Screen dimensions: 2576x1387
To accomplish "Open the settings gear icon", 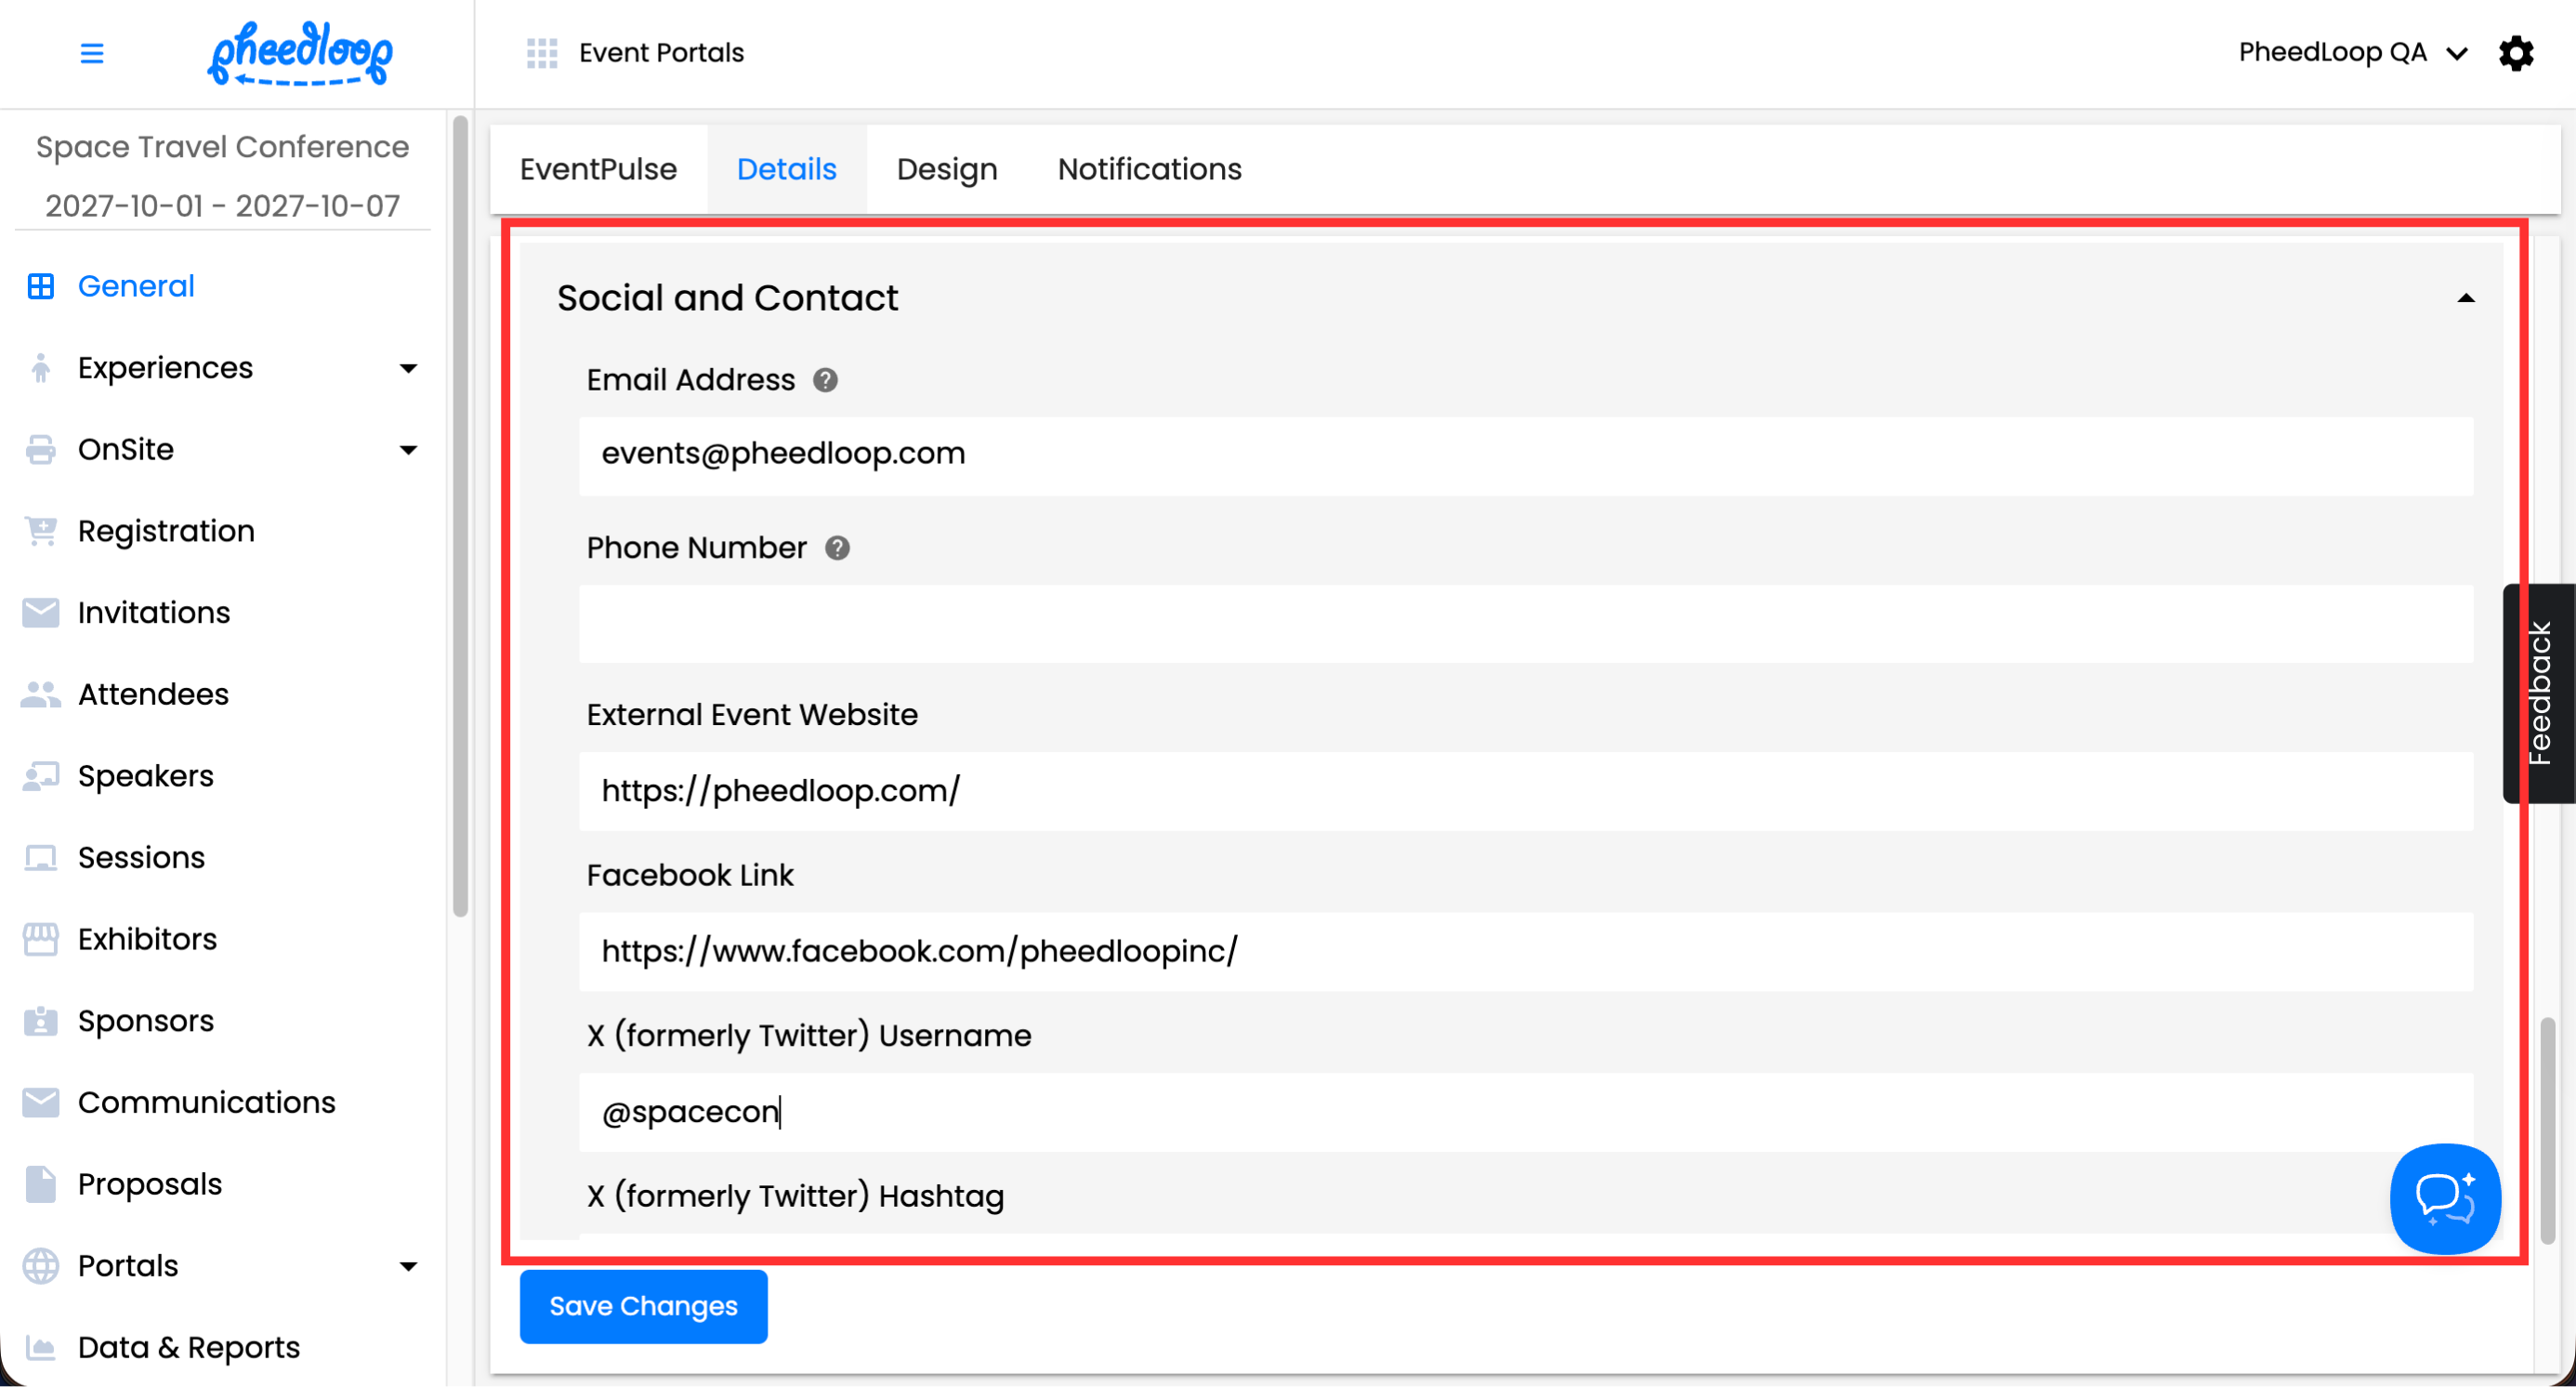I will pos(2516,53).
